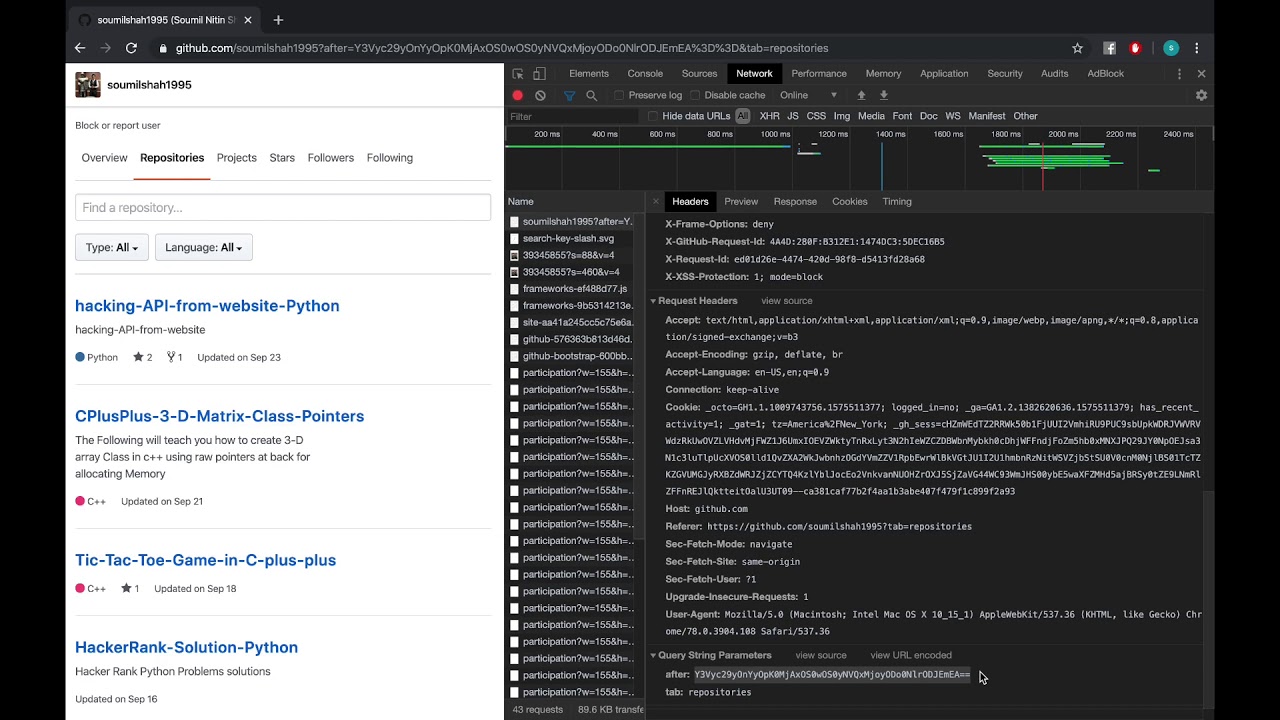Close the DevTools panel
This screenshot has width=1280, height=720.
1201,74
